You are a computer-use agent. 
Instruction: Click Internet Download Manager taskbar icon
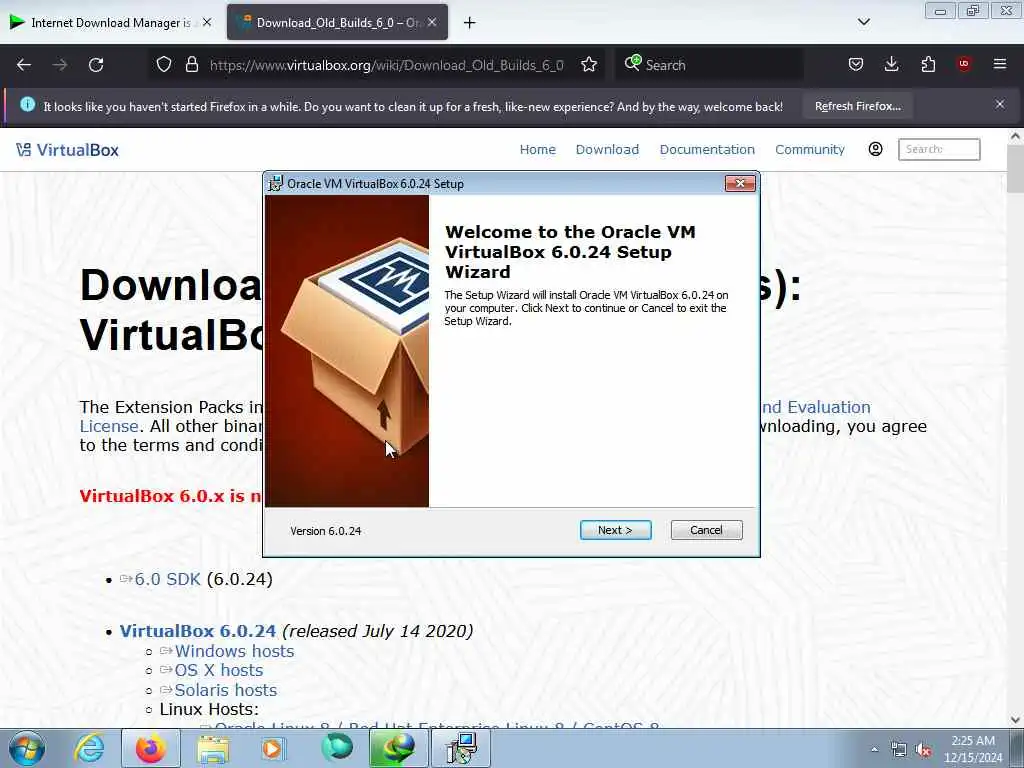[399, 748]
